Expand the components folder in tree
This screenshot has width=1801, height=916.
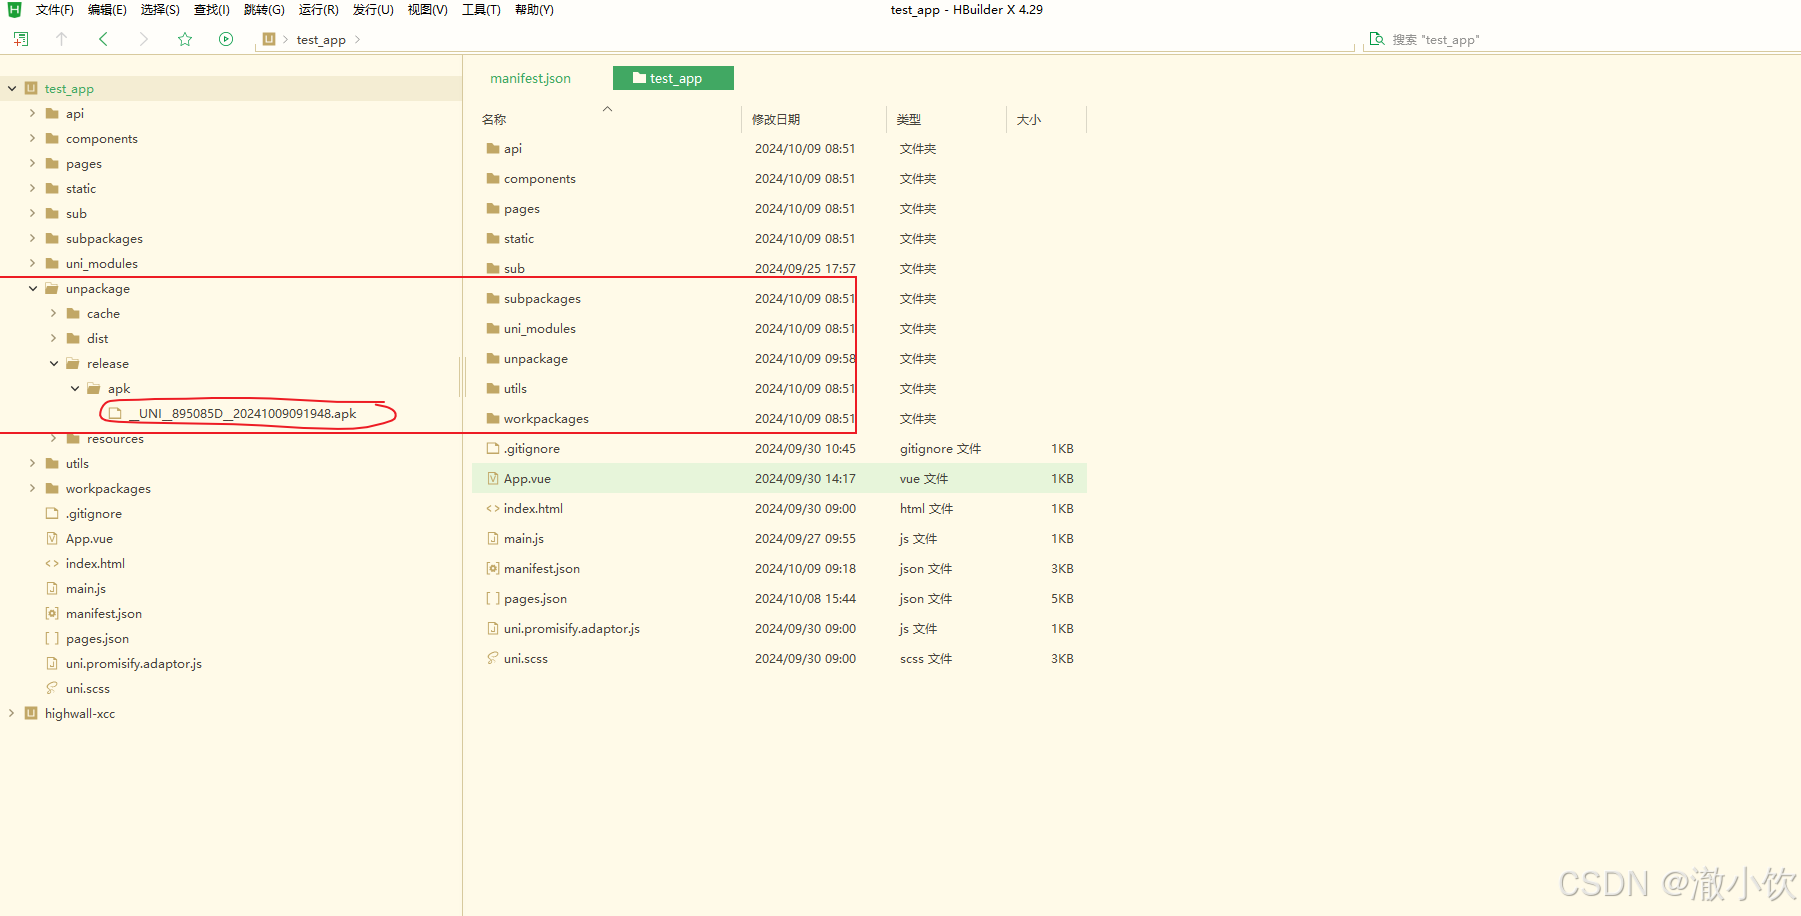[x=32, y=138]
